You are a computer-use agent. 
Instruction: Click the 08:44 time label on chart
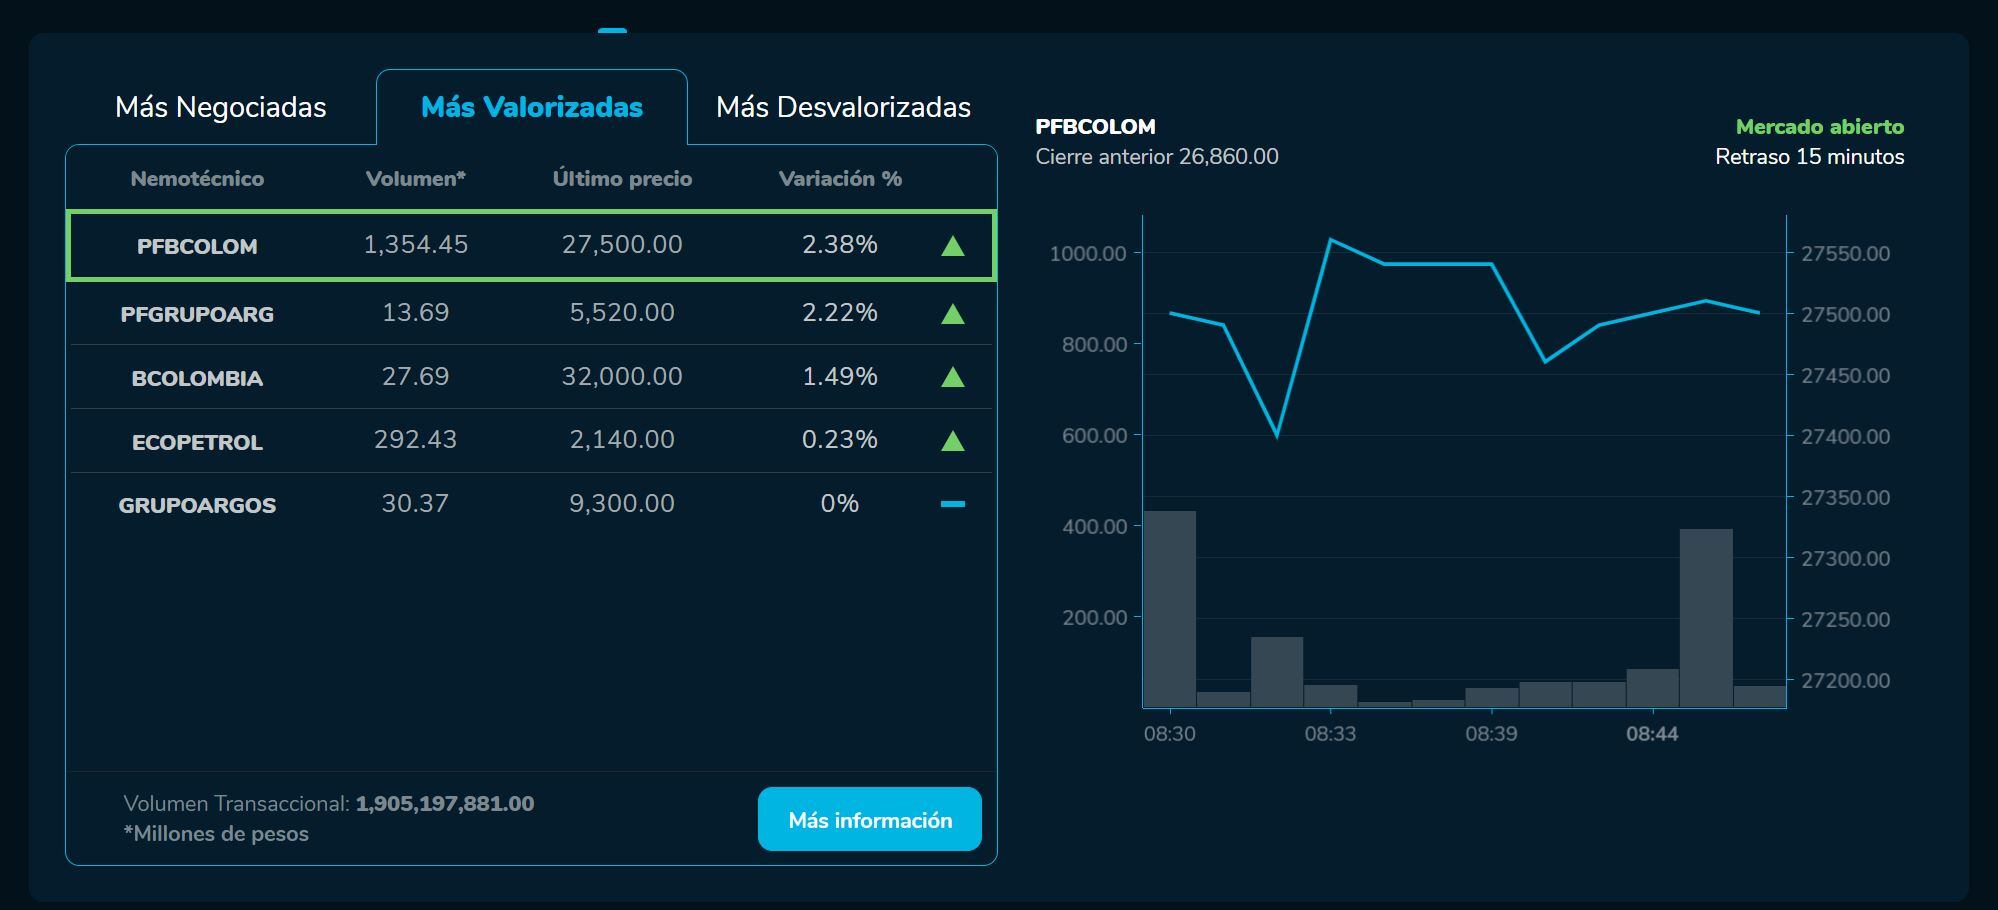(1652, 734)
